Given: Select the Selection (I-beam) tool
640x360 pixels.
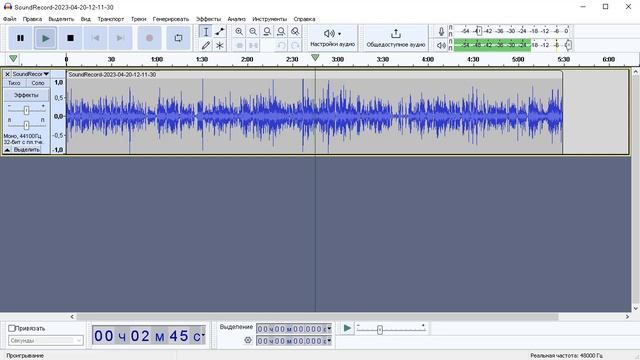Looking at the screenshot, I should [x=206, y=31].
